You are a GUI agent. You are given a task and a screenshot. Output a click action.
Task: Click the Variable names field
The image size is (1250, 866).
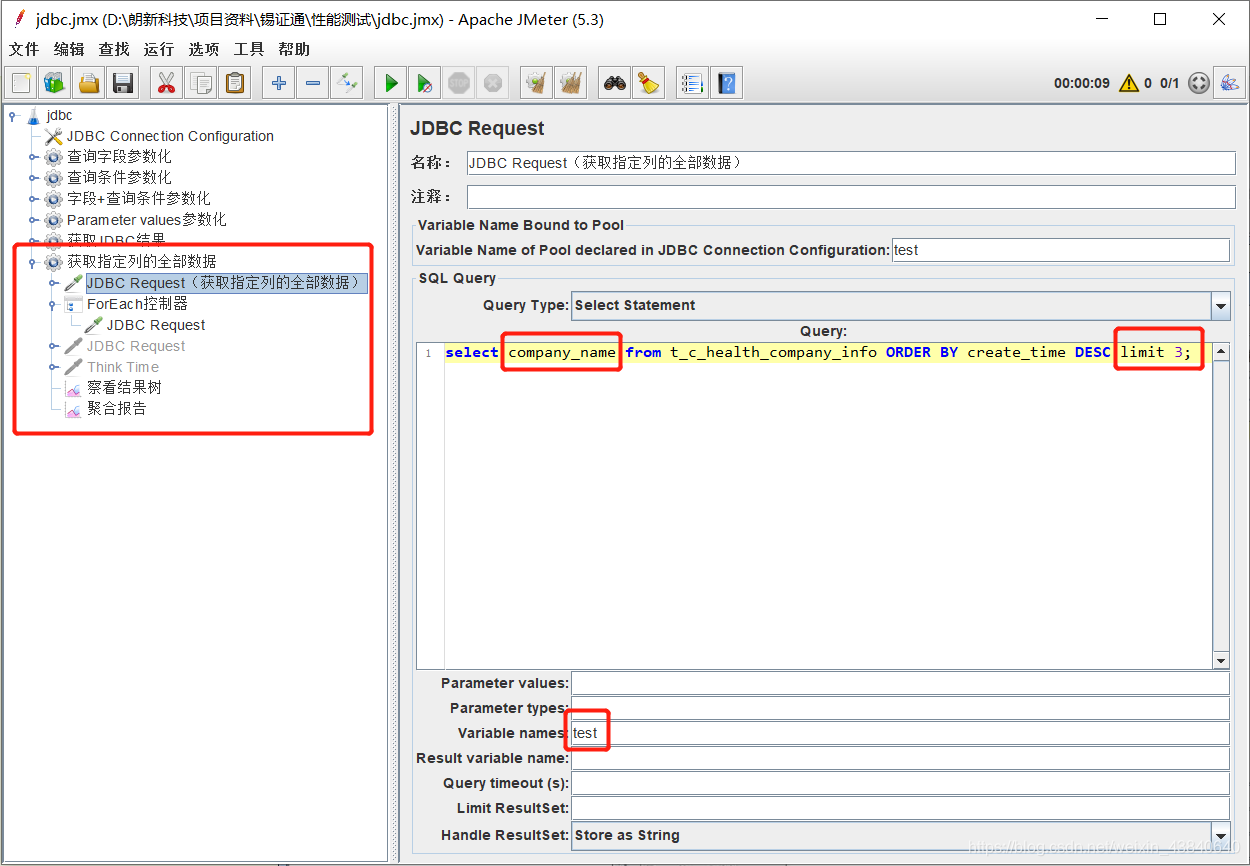tap(900, 733)
